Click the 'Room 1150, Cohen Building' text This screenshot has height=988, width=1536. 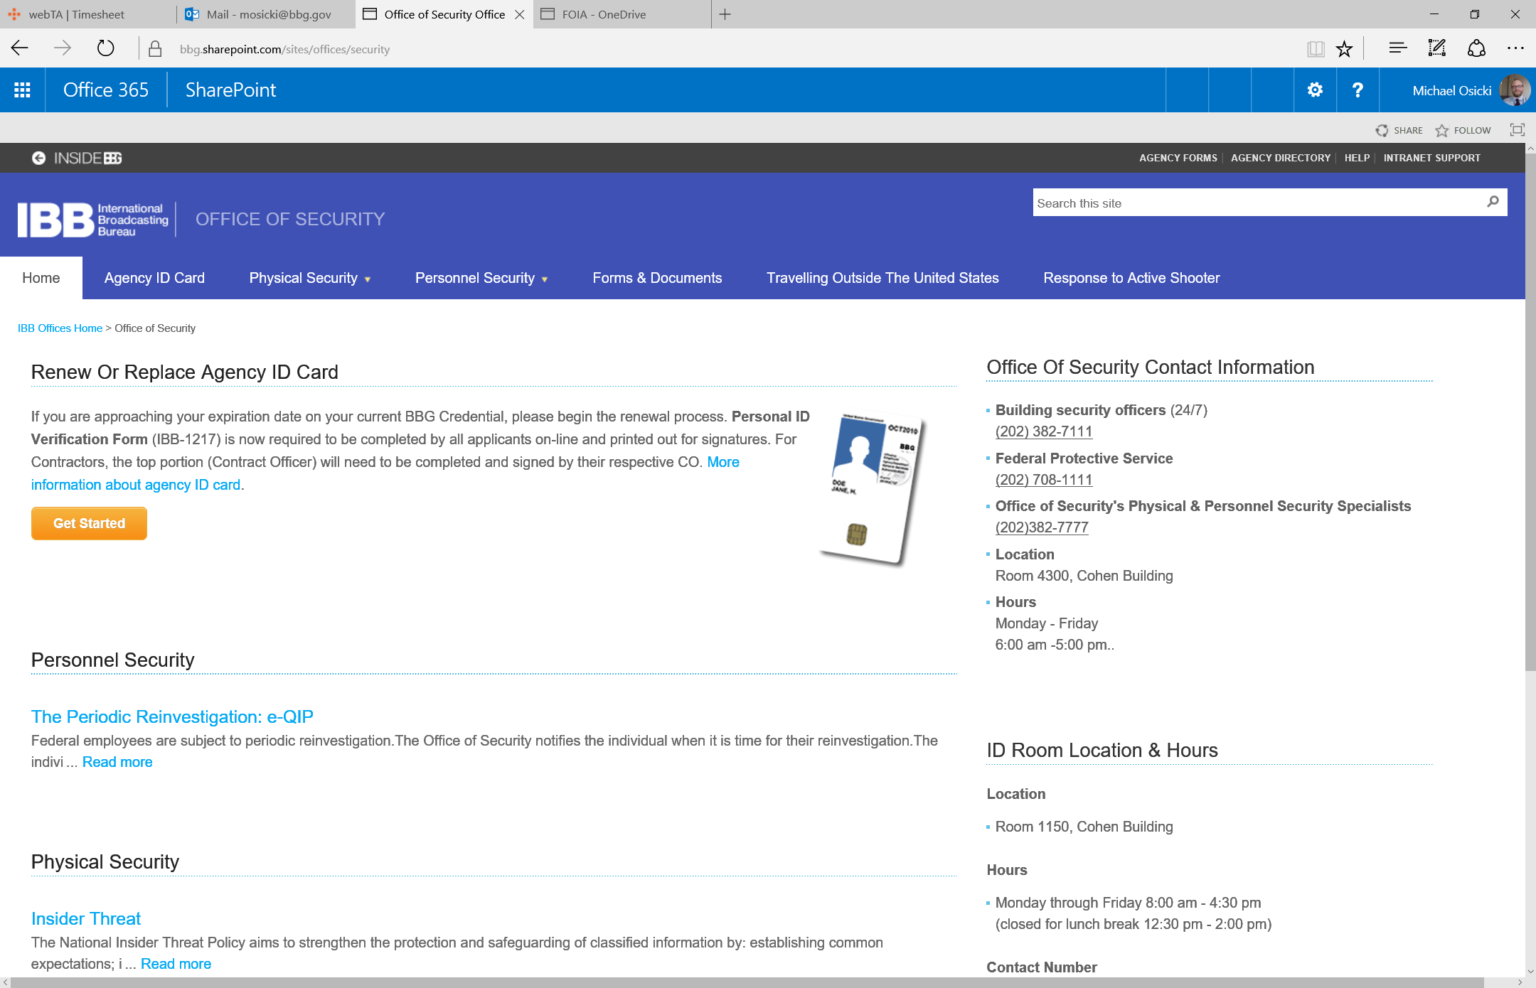pos(1084,827)
